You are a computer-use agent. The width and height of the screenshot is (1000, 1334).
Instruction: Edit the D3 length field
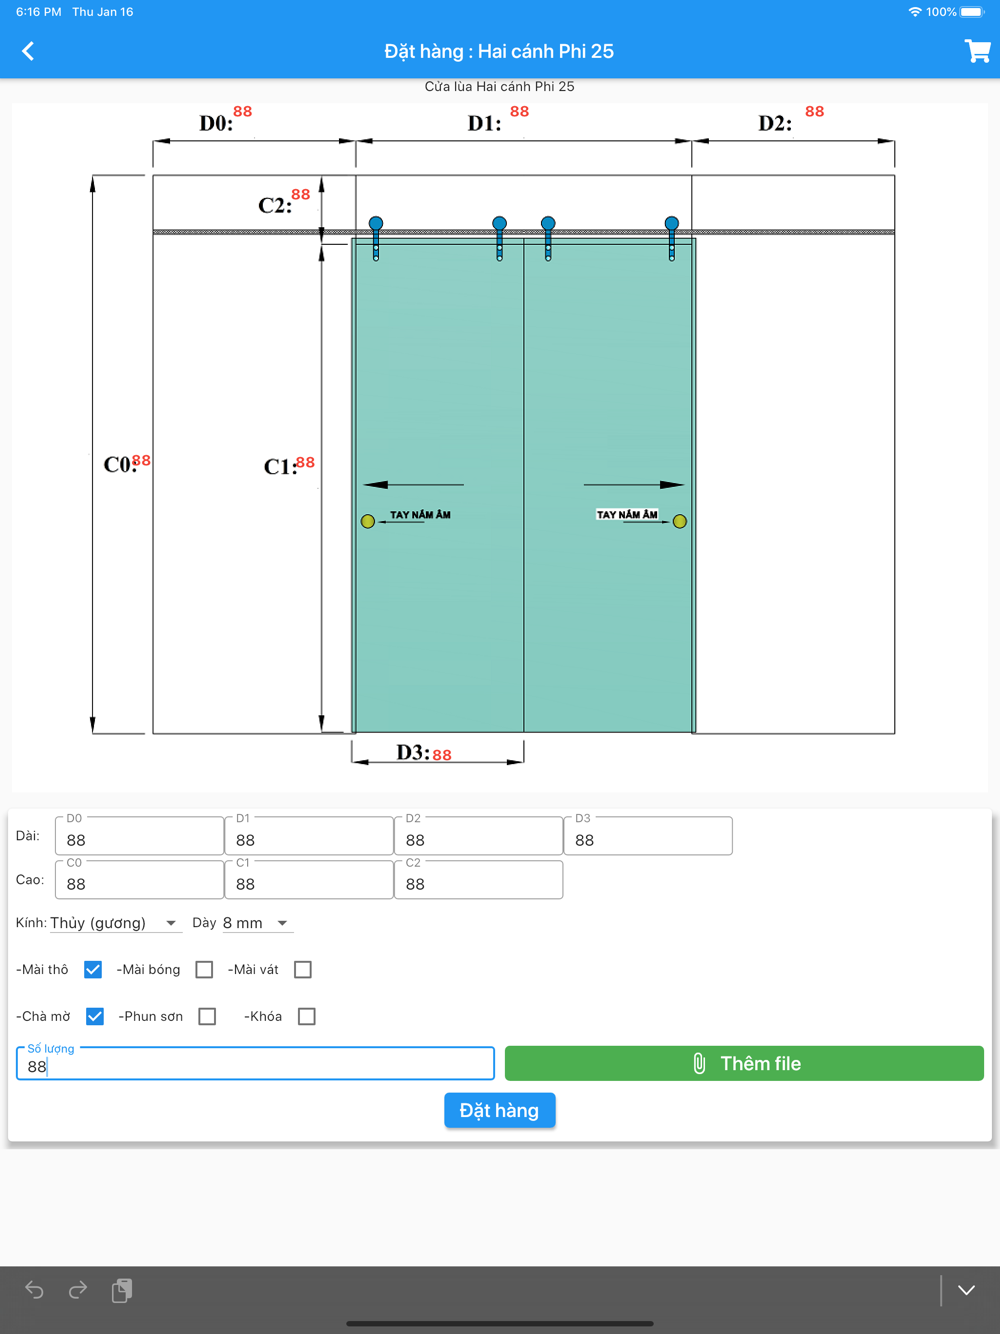coord(648,836)
